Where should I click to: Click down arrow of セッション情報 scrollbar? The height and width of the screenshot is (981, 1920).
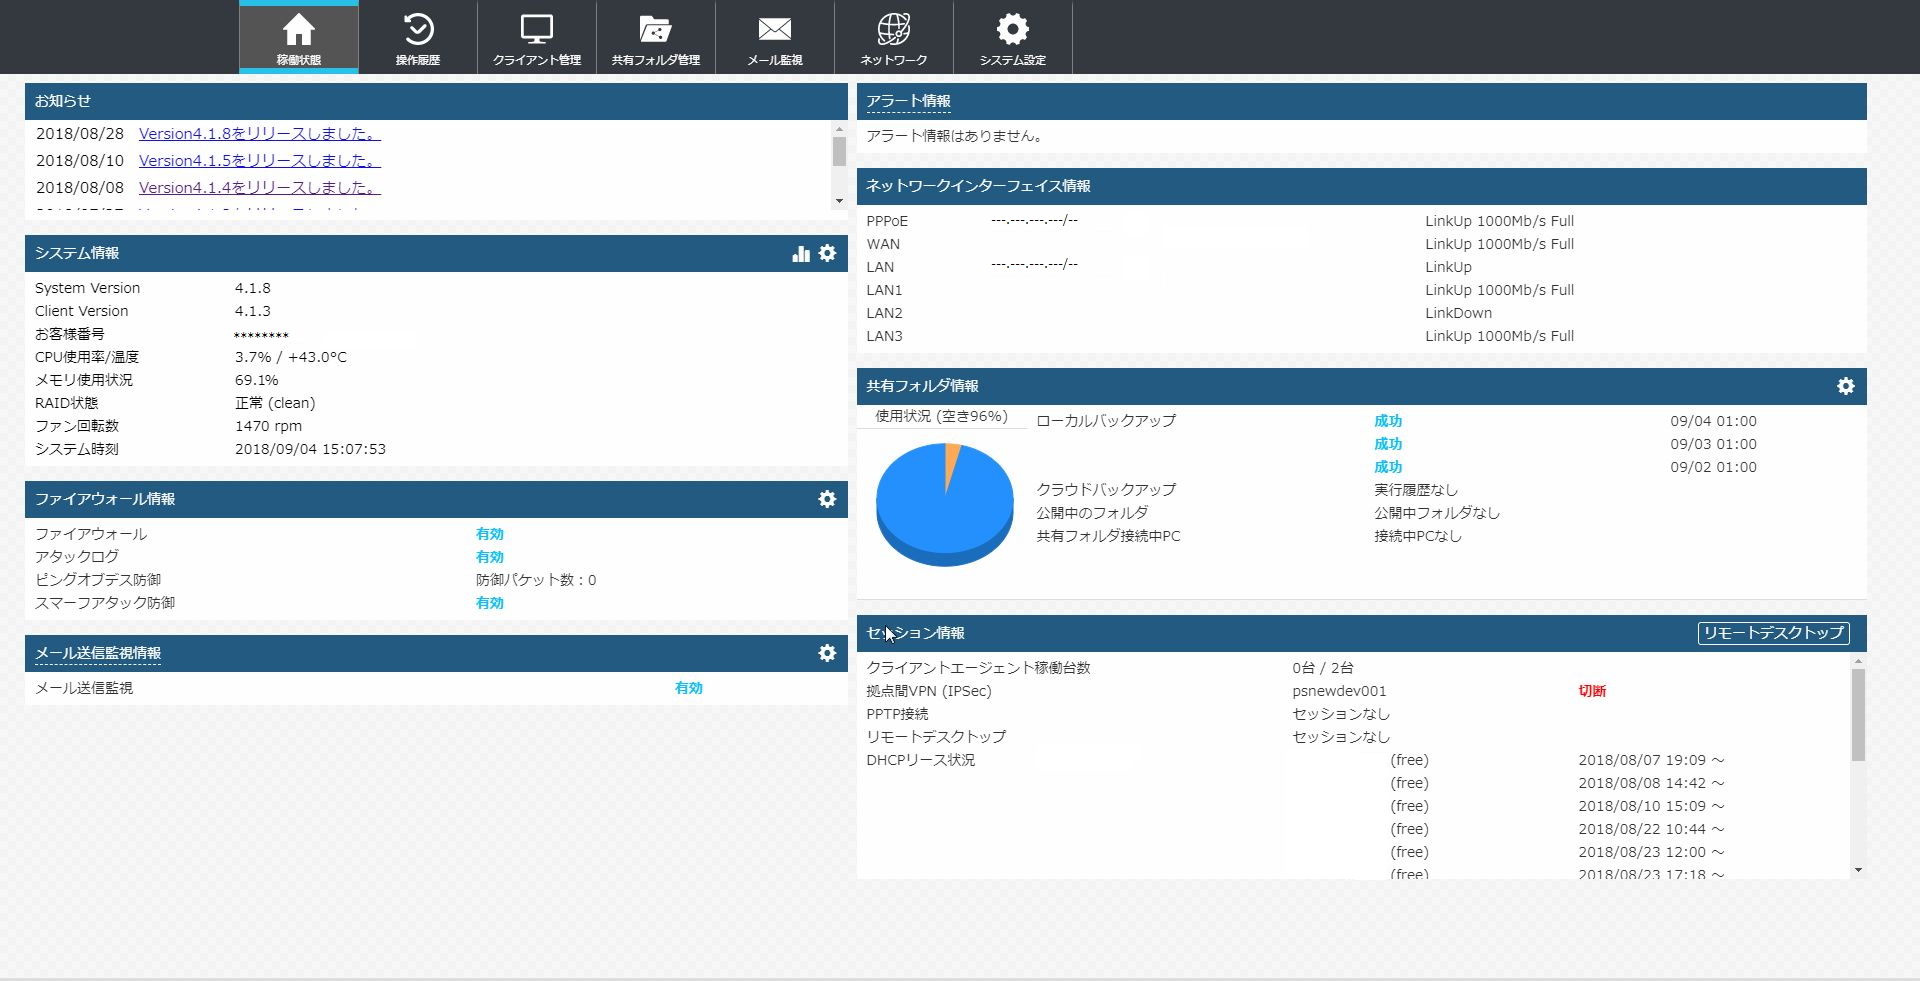click(1858, 870)
